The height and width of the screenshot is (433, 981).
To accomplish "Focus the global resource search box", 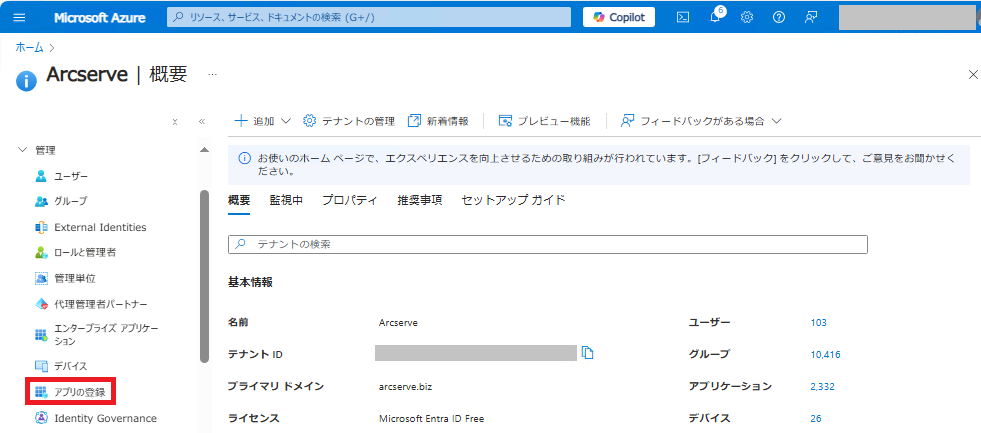I will point(369,17).
